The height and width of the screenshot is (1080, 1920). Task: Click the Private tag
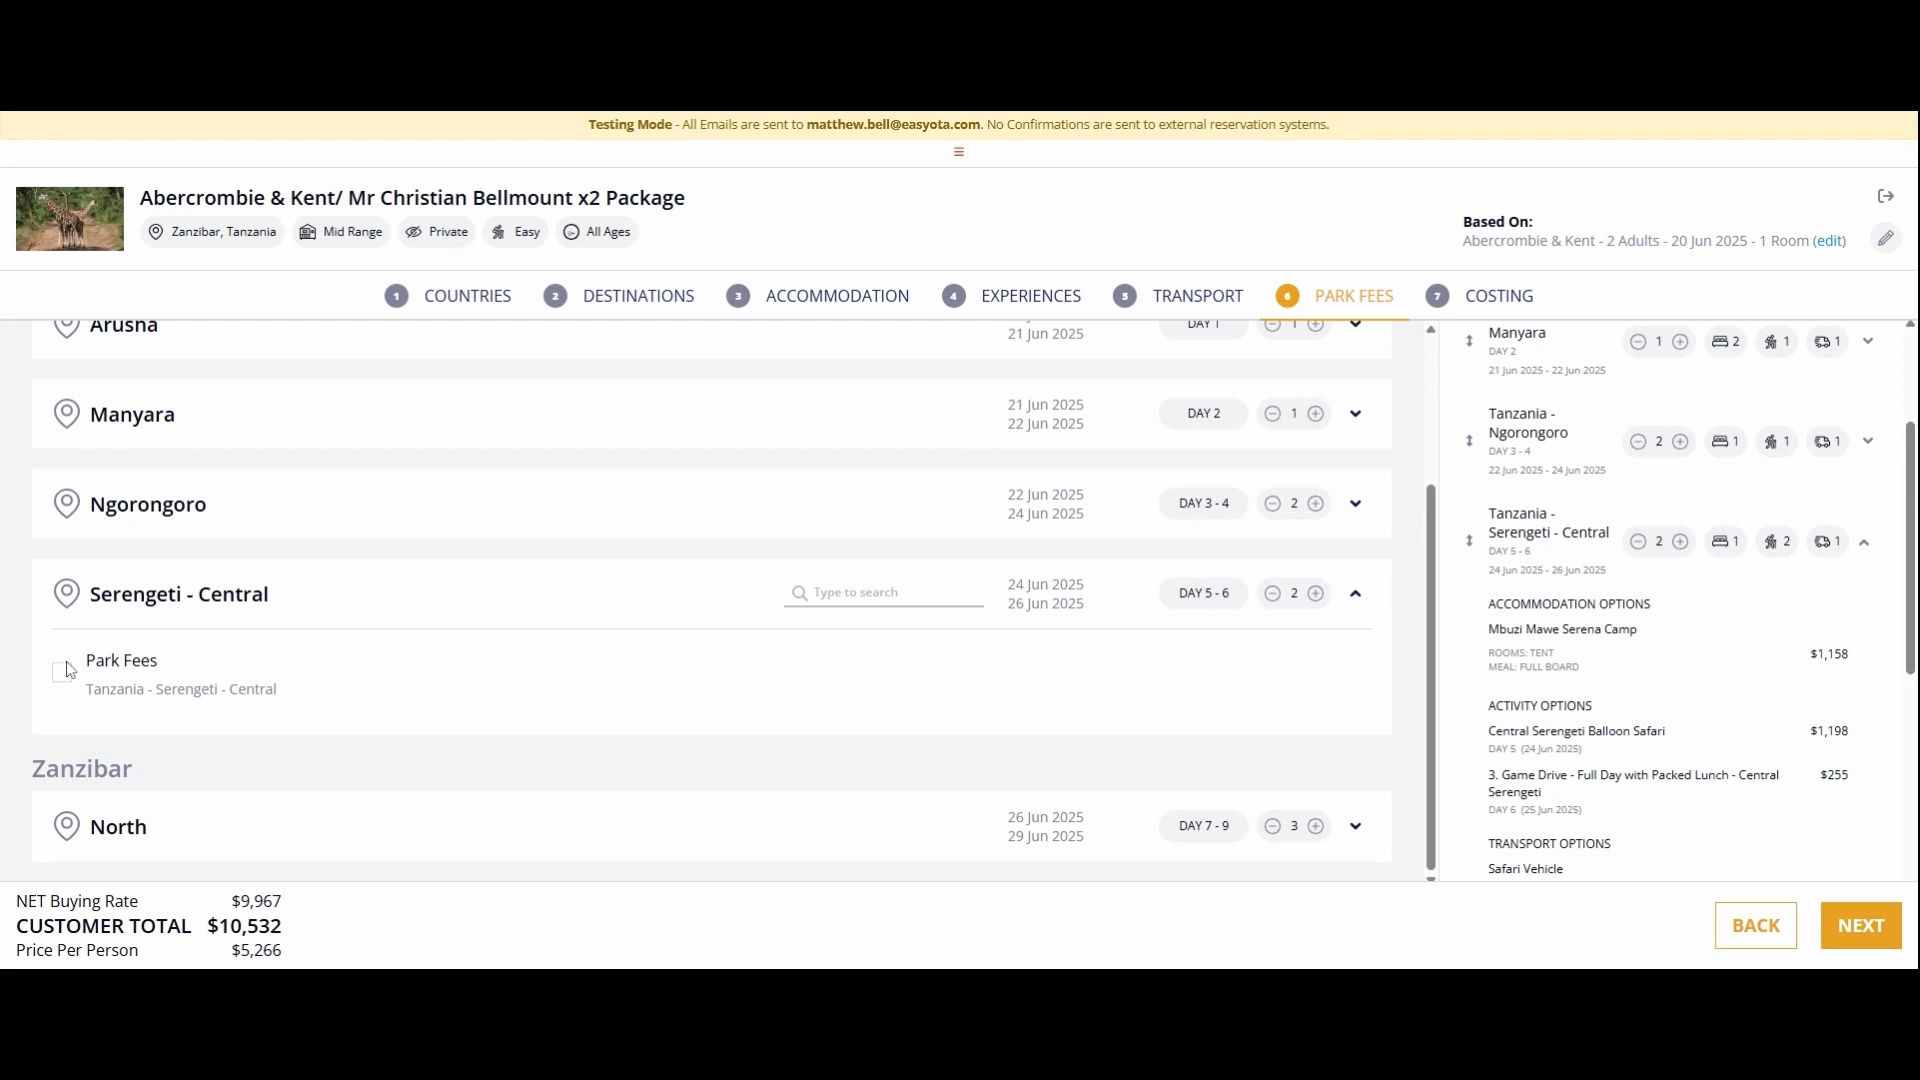point(436,232)
